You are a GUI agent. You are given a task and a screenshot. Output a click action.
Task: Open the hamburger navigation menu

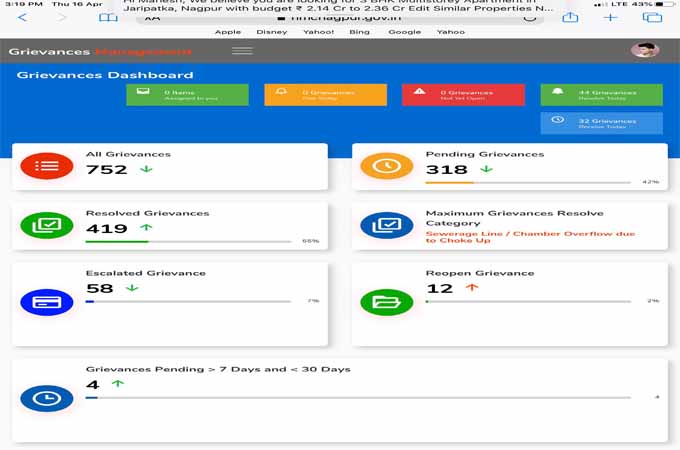pos(242,51)
